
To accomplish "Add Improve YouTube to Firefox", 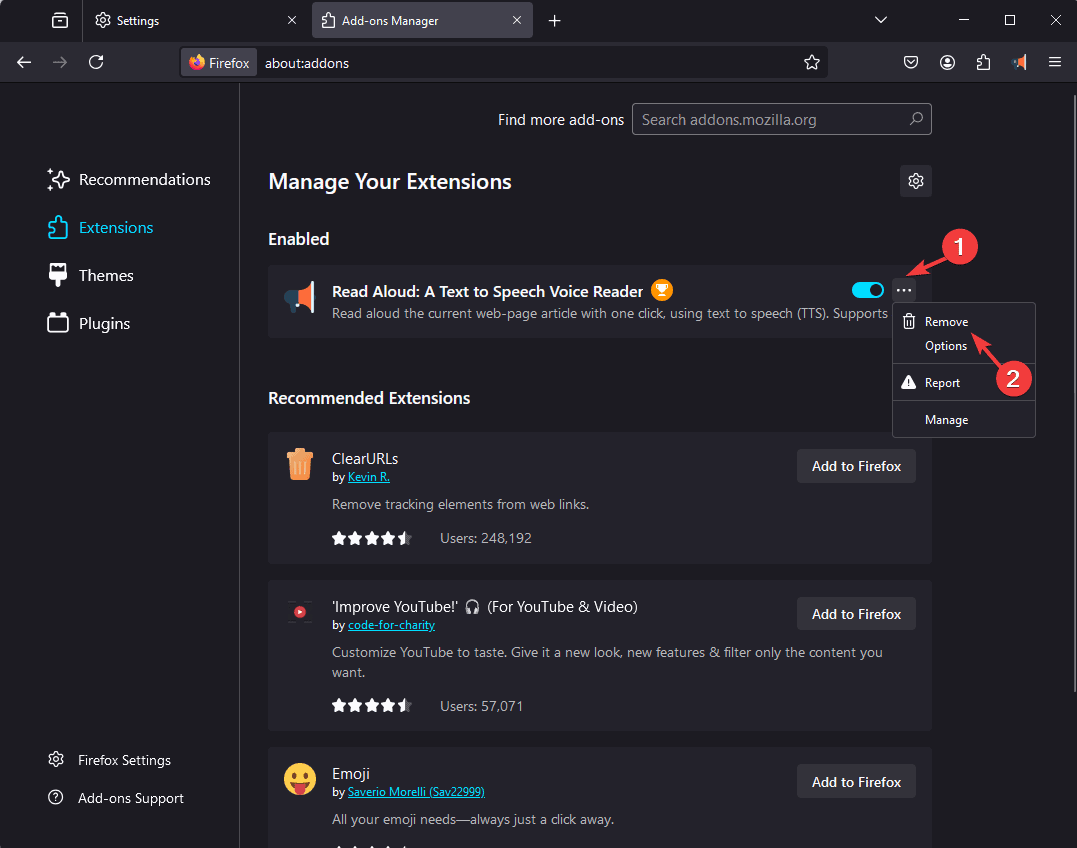I will coord(856,614).
